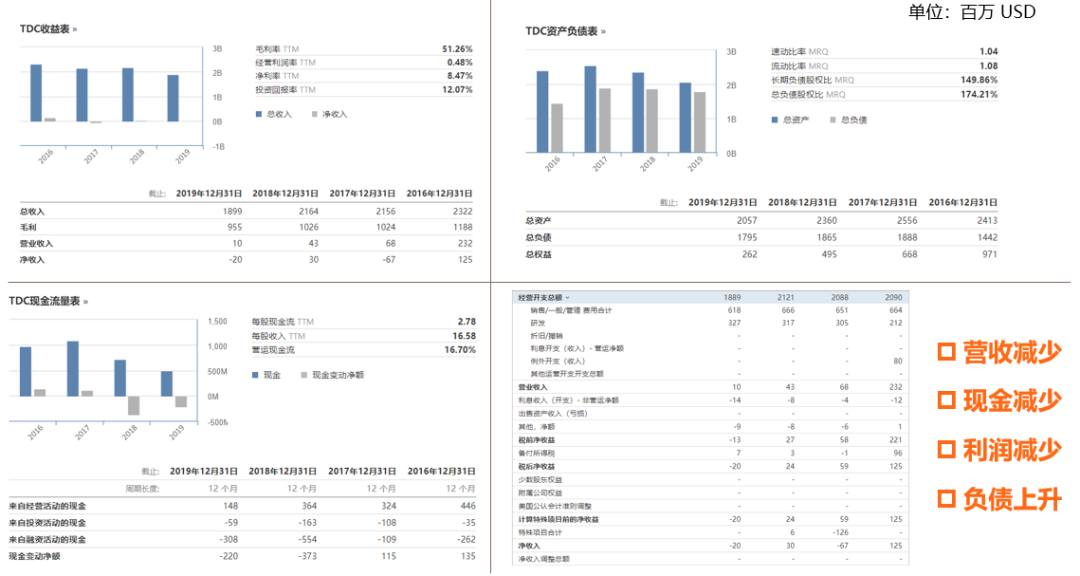Select the 长期负债股权比 value 149.86%
Screen dimensions: 1080x576
[x=979, y=80]
